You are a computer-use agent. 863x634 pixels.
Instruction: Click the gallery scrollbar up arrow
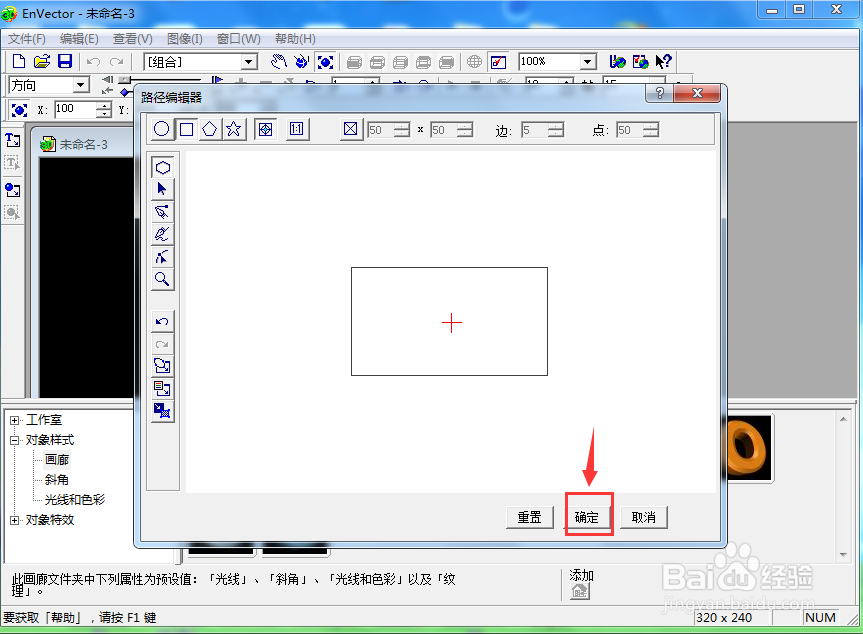[843, 419]
